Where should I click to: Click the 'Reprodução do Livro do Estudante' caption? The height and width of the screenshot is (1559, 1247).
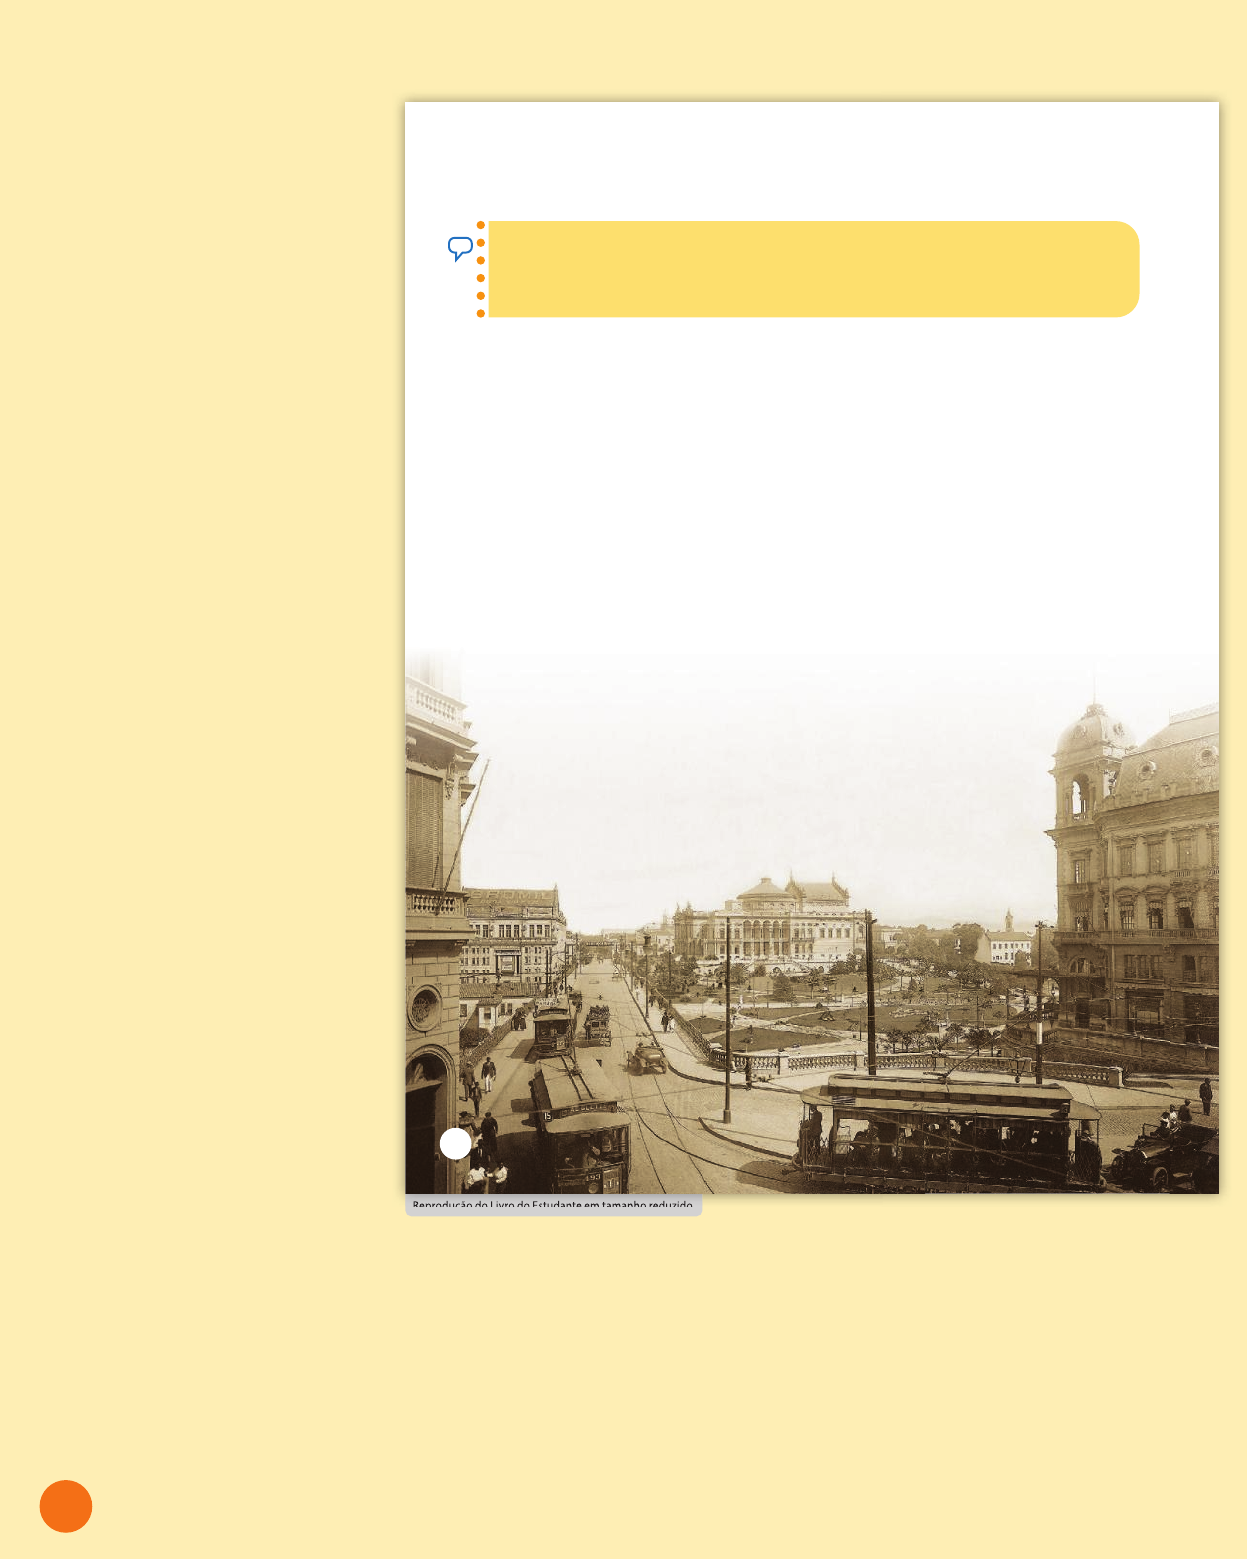coord(553,1206)
